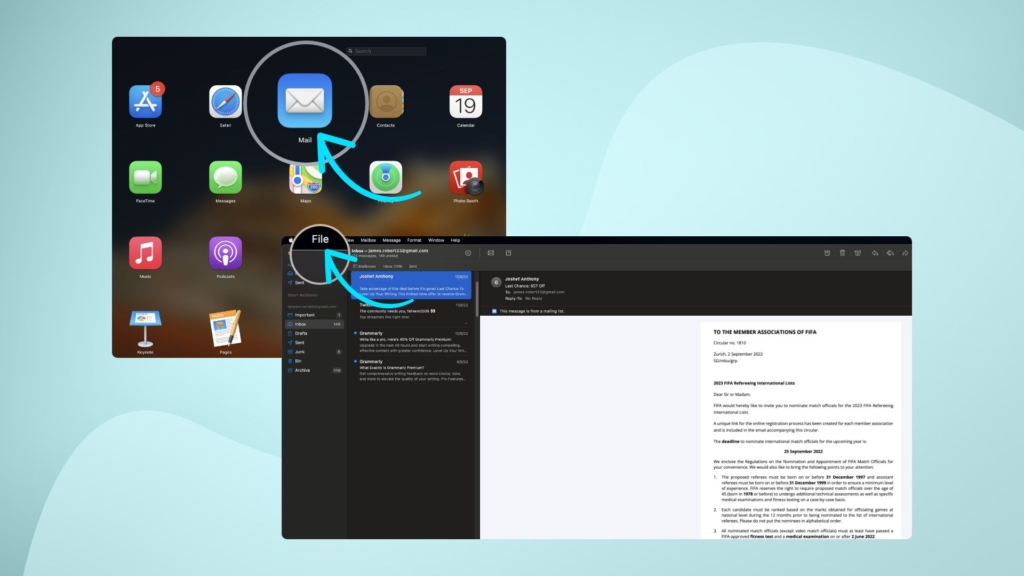Open the Calendar app showing SEP 19
1024x576 pixels.
(466, 102)
